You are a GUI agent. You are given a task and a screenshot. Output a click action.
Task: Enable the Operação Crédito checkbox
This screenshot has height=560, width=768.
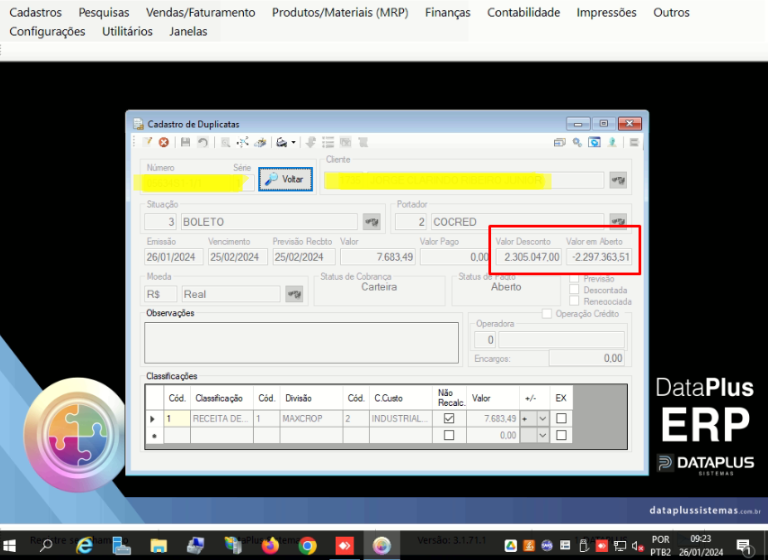tap(547, 314)
